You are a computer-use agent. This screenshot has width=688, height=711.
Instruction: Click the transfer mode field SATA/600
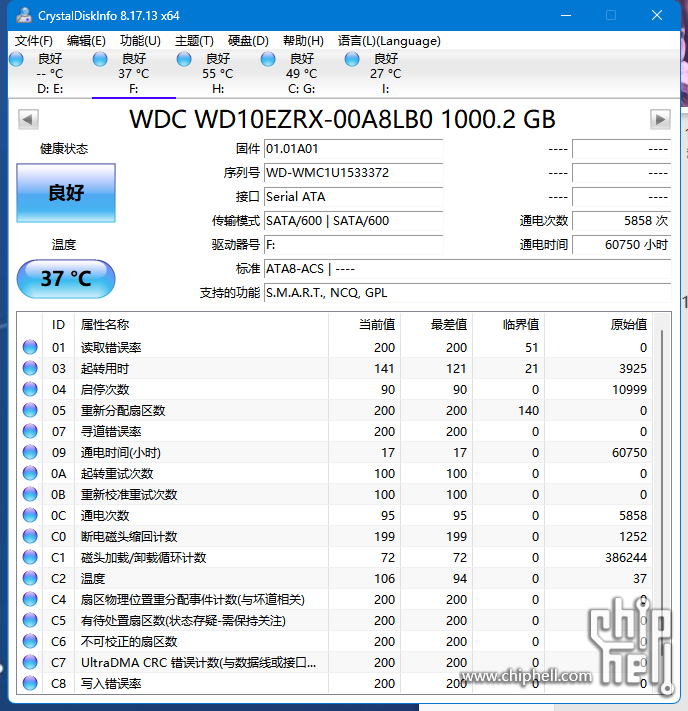click(x=354, y=221)
